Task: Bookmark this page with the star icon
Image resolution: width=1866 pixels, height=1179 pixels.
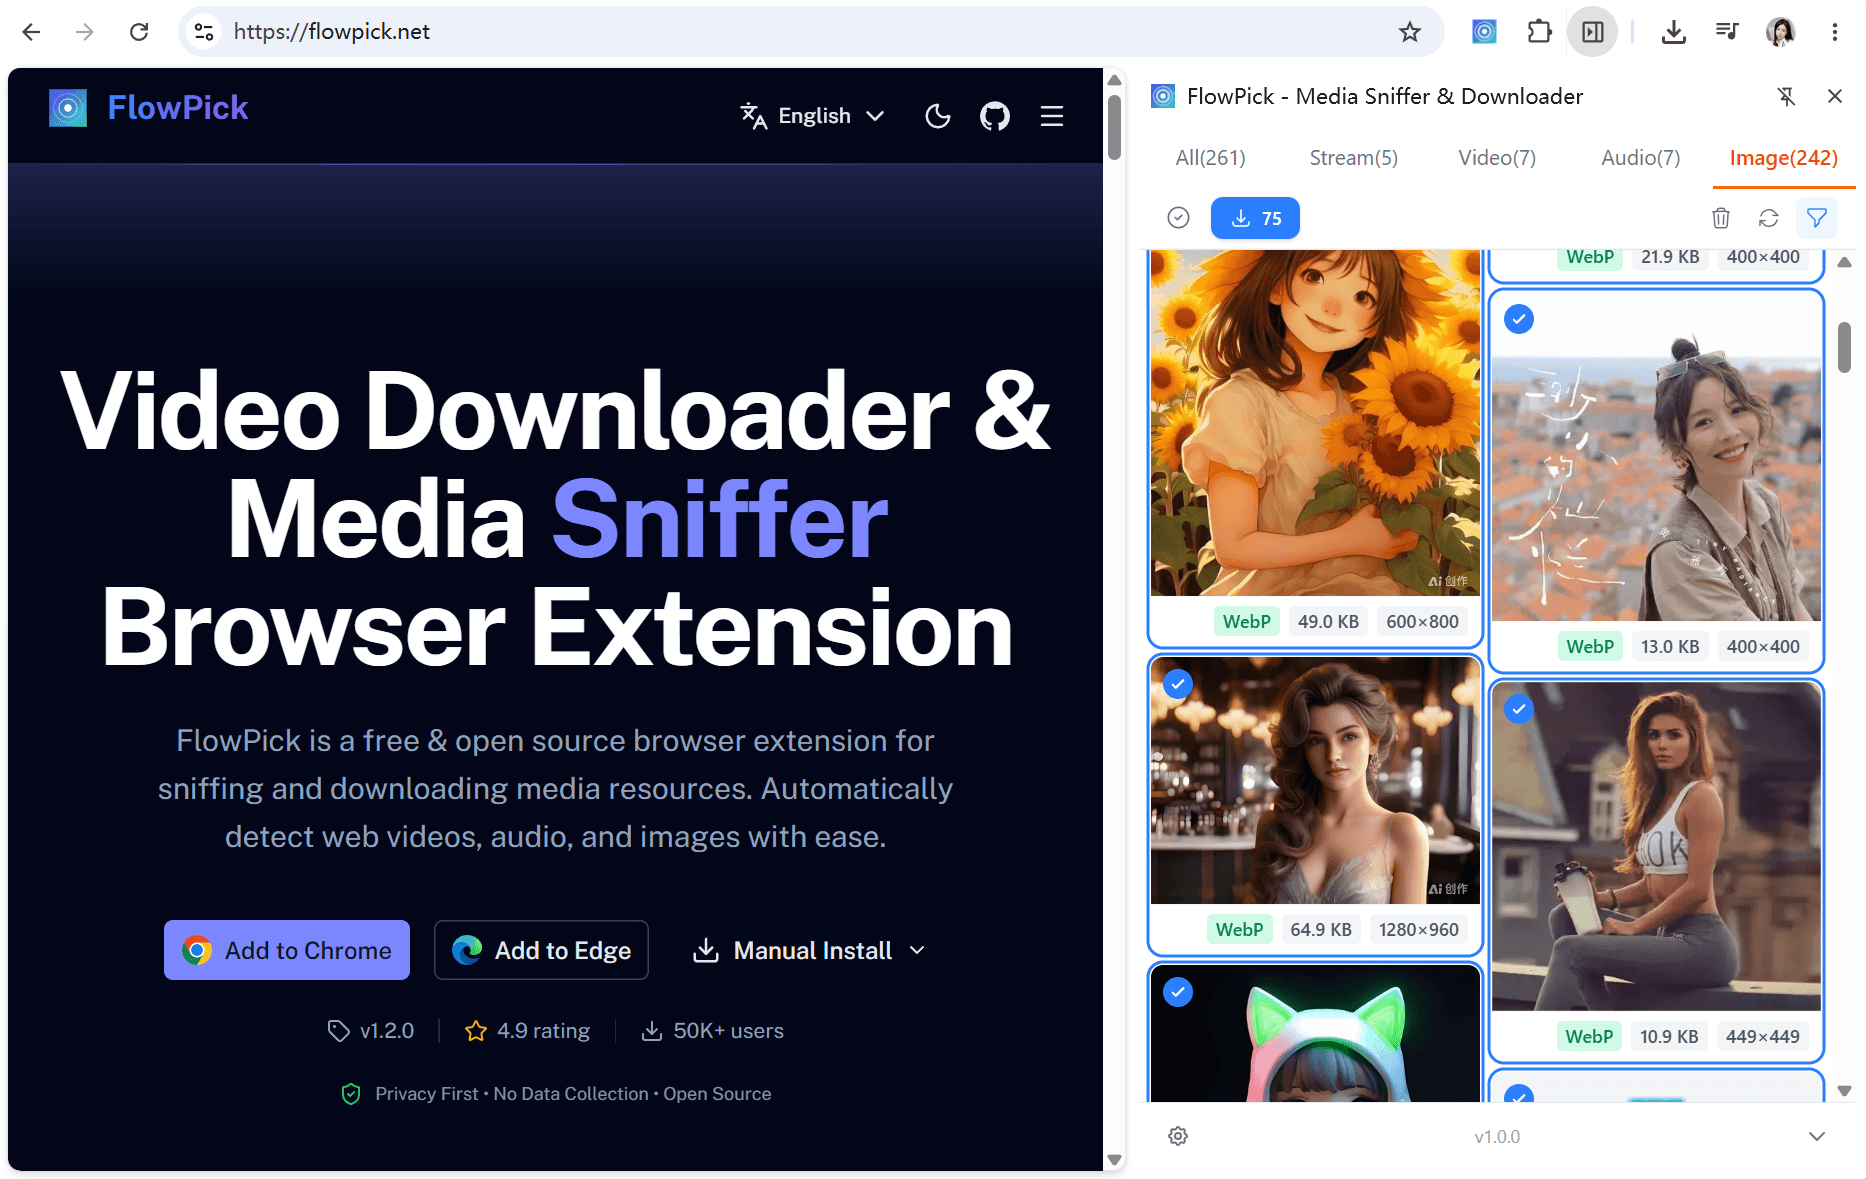Action: [1410, 32]
